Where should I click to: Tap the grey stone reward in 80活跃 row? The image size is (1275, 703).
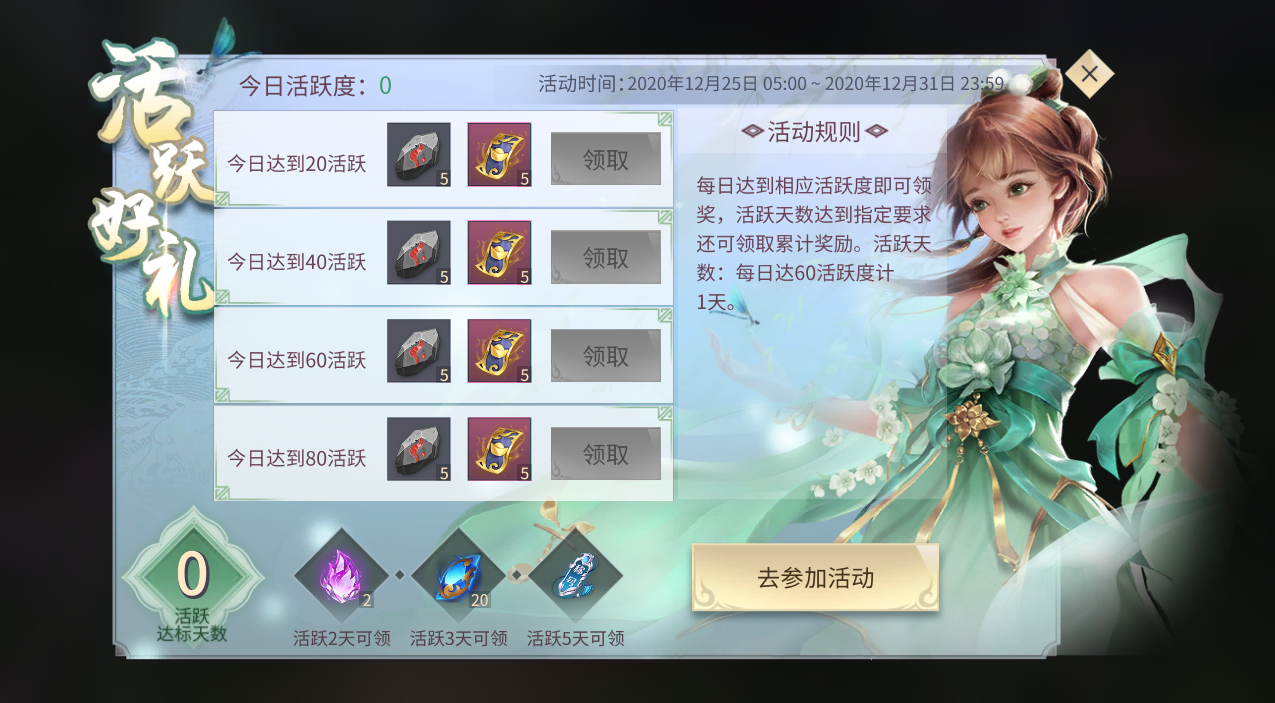coord(419,449)
